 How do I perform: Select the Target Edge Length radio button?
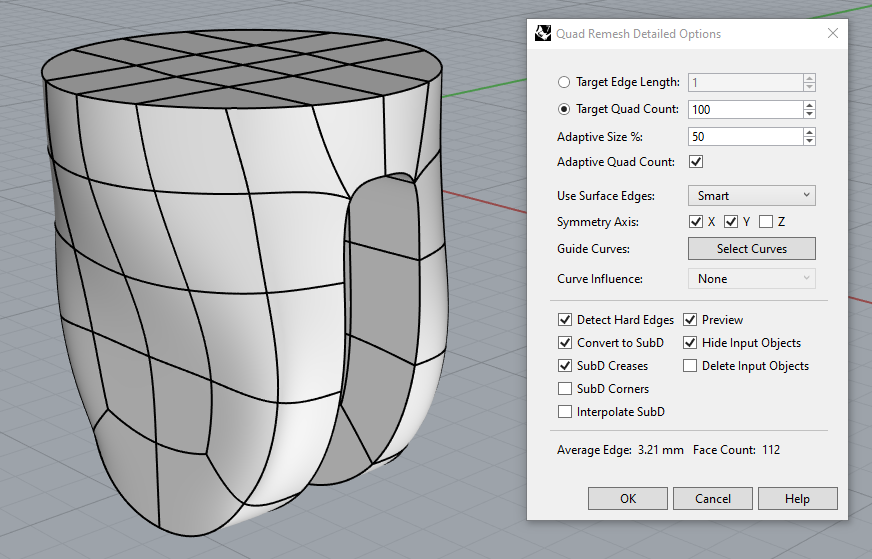(564, 82)
